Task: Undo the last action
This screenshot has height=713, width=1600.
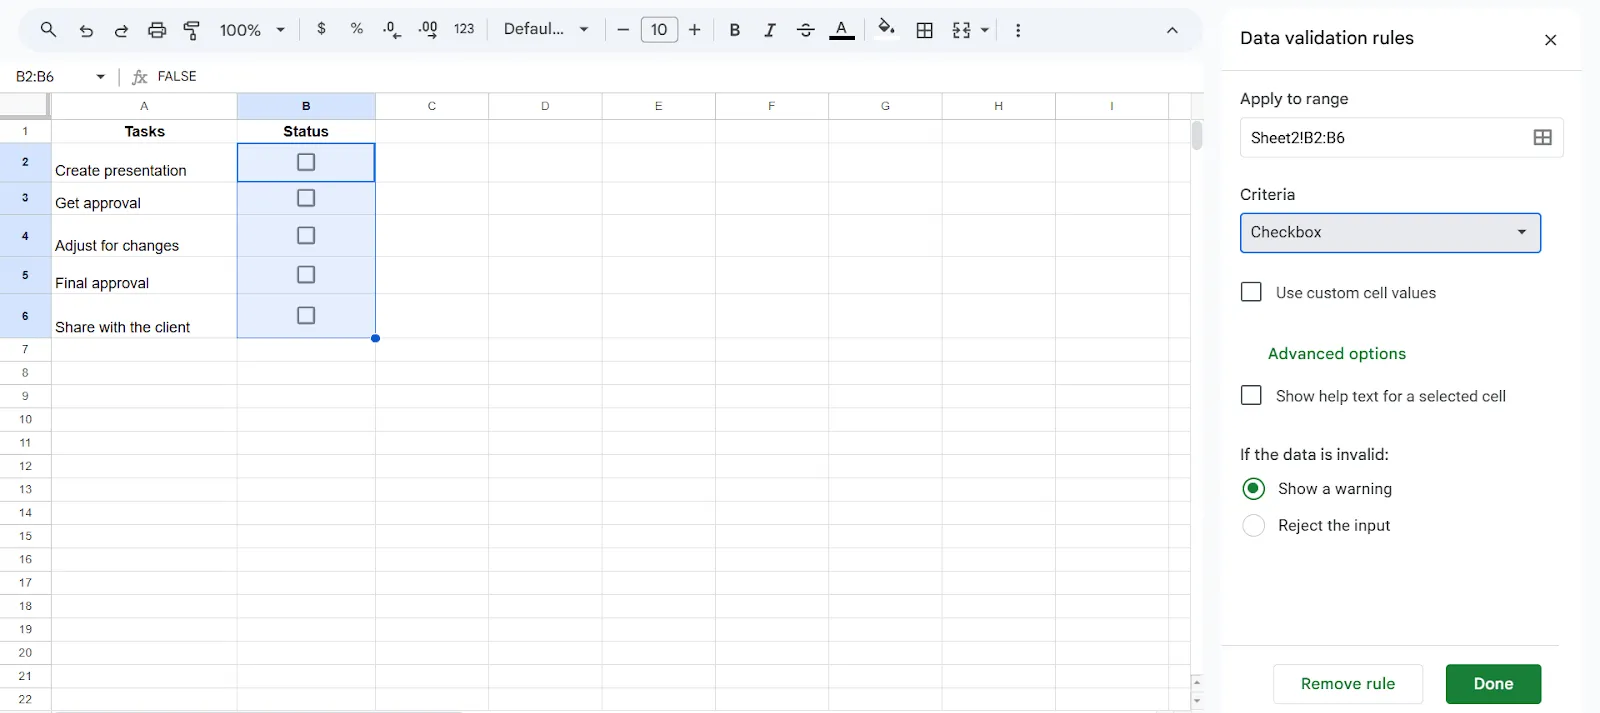Action: tap(86, 30)
